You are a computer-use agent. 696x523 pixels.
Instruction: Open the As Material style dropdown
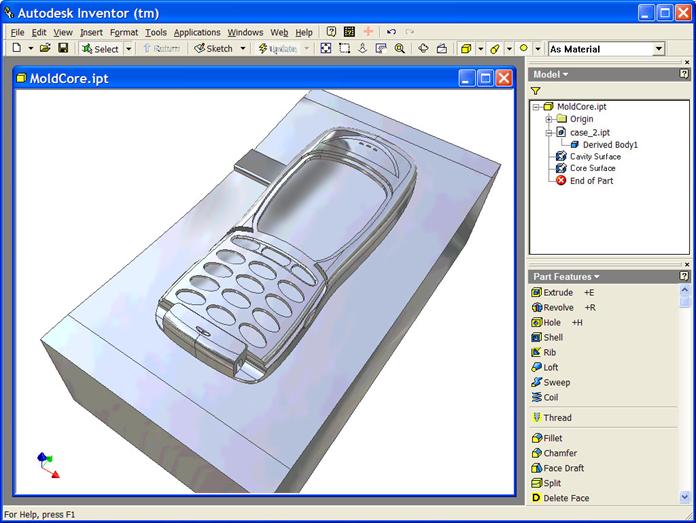(658, 49)
